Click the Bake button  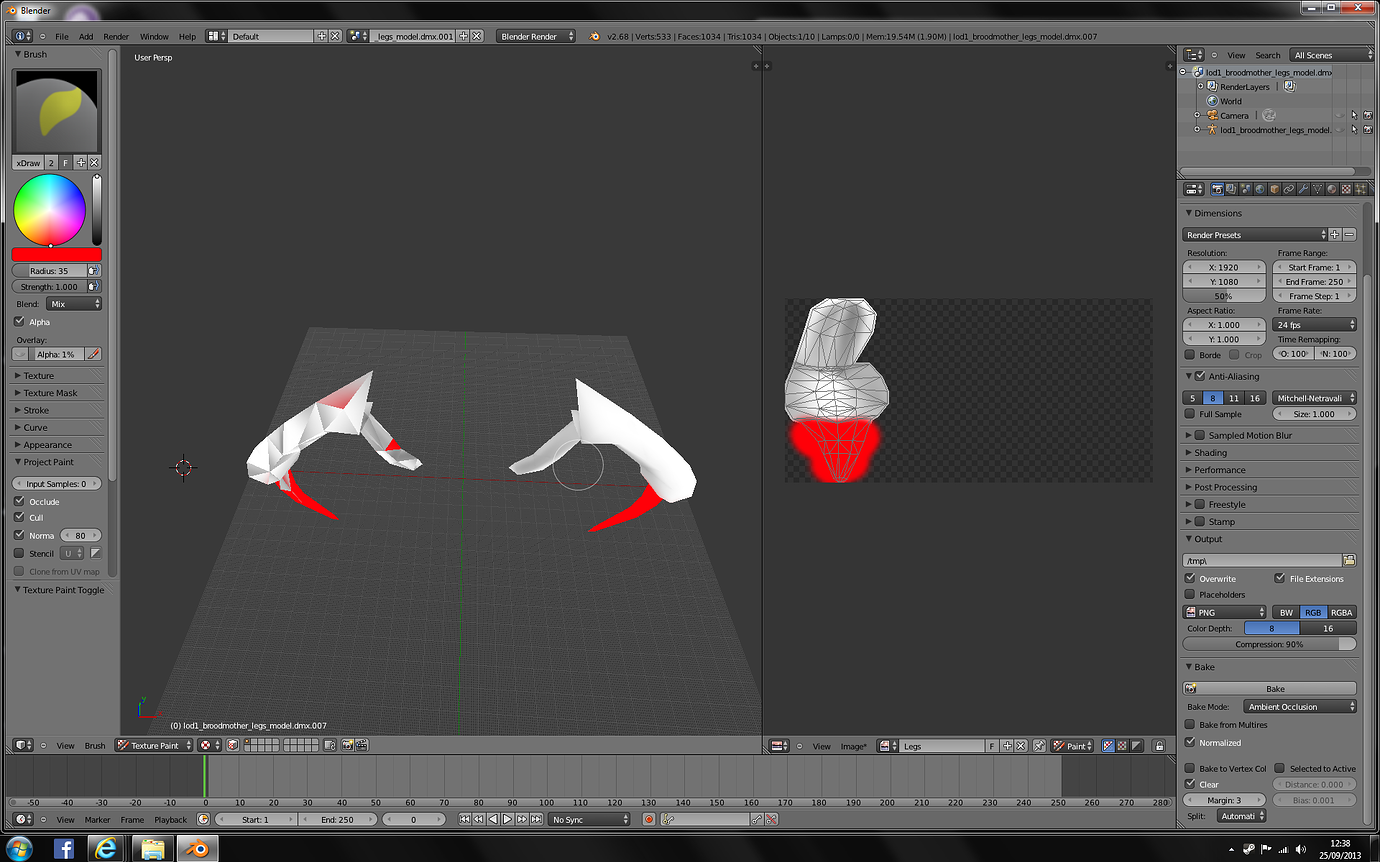click(1270, 688)
